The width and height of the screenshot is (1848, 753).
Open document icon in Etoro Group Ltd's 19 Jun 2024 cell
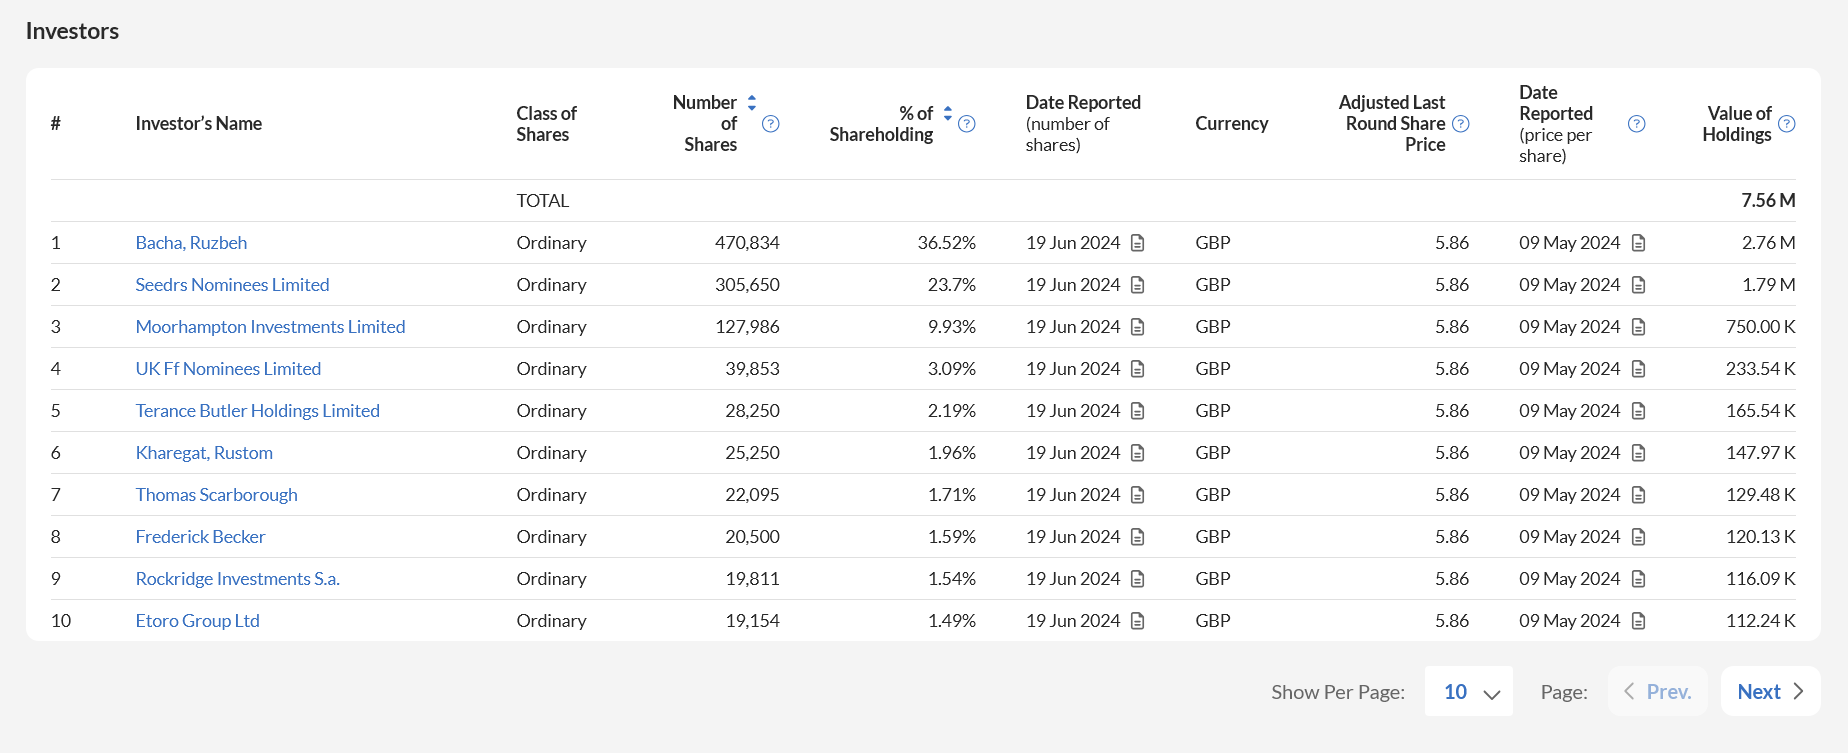(1137, 621)
